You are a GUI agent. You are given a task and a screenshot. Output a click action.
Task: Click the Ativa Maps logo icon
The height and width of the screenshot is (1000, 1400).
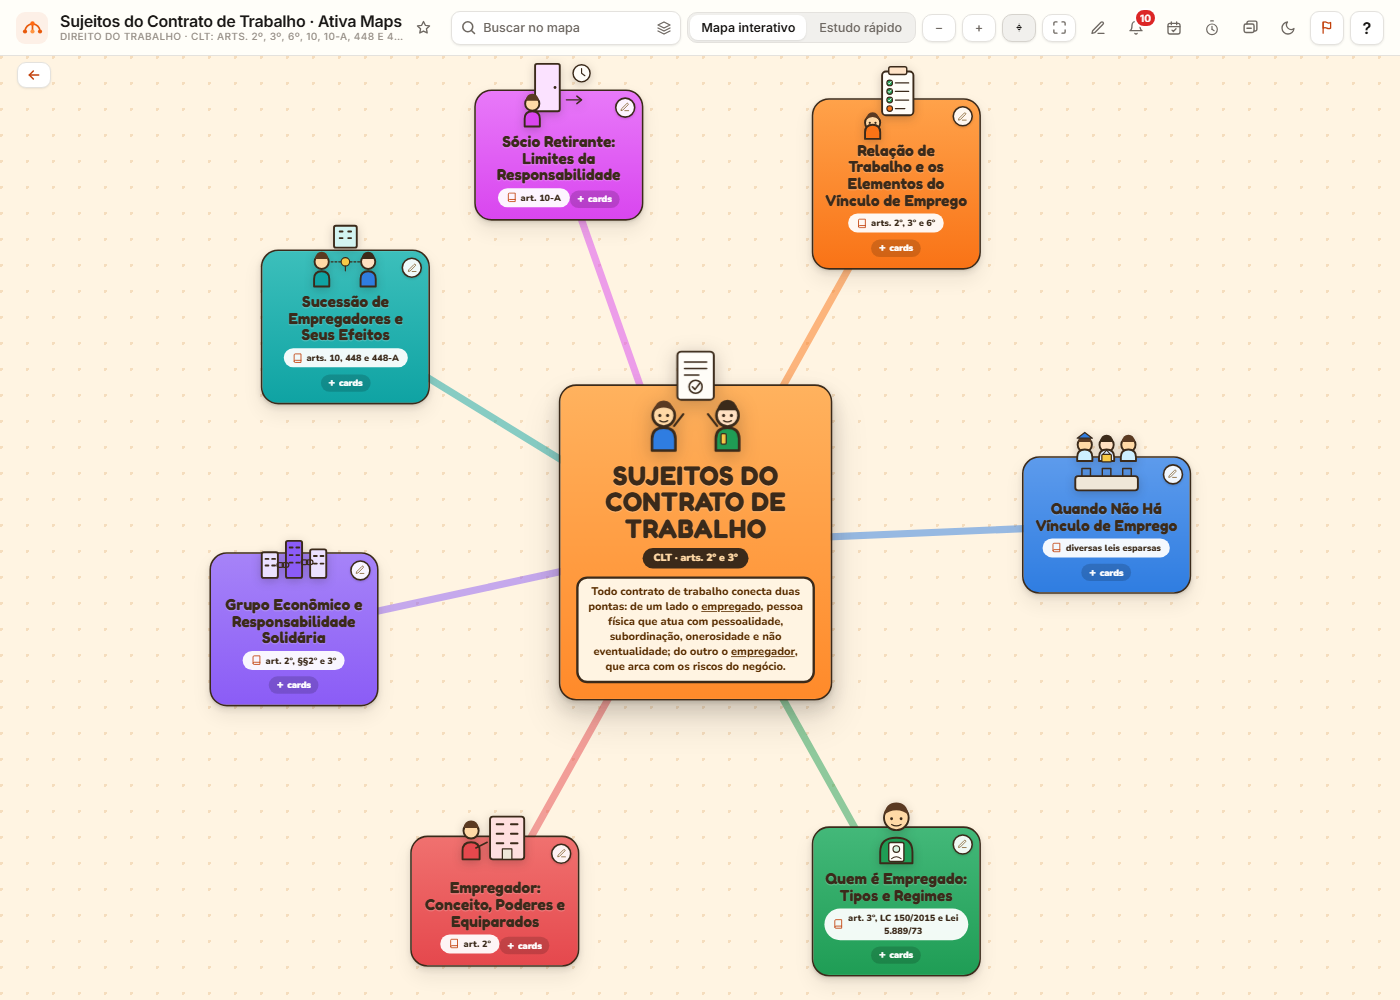click(x=32, y=28)
